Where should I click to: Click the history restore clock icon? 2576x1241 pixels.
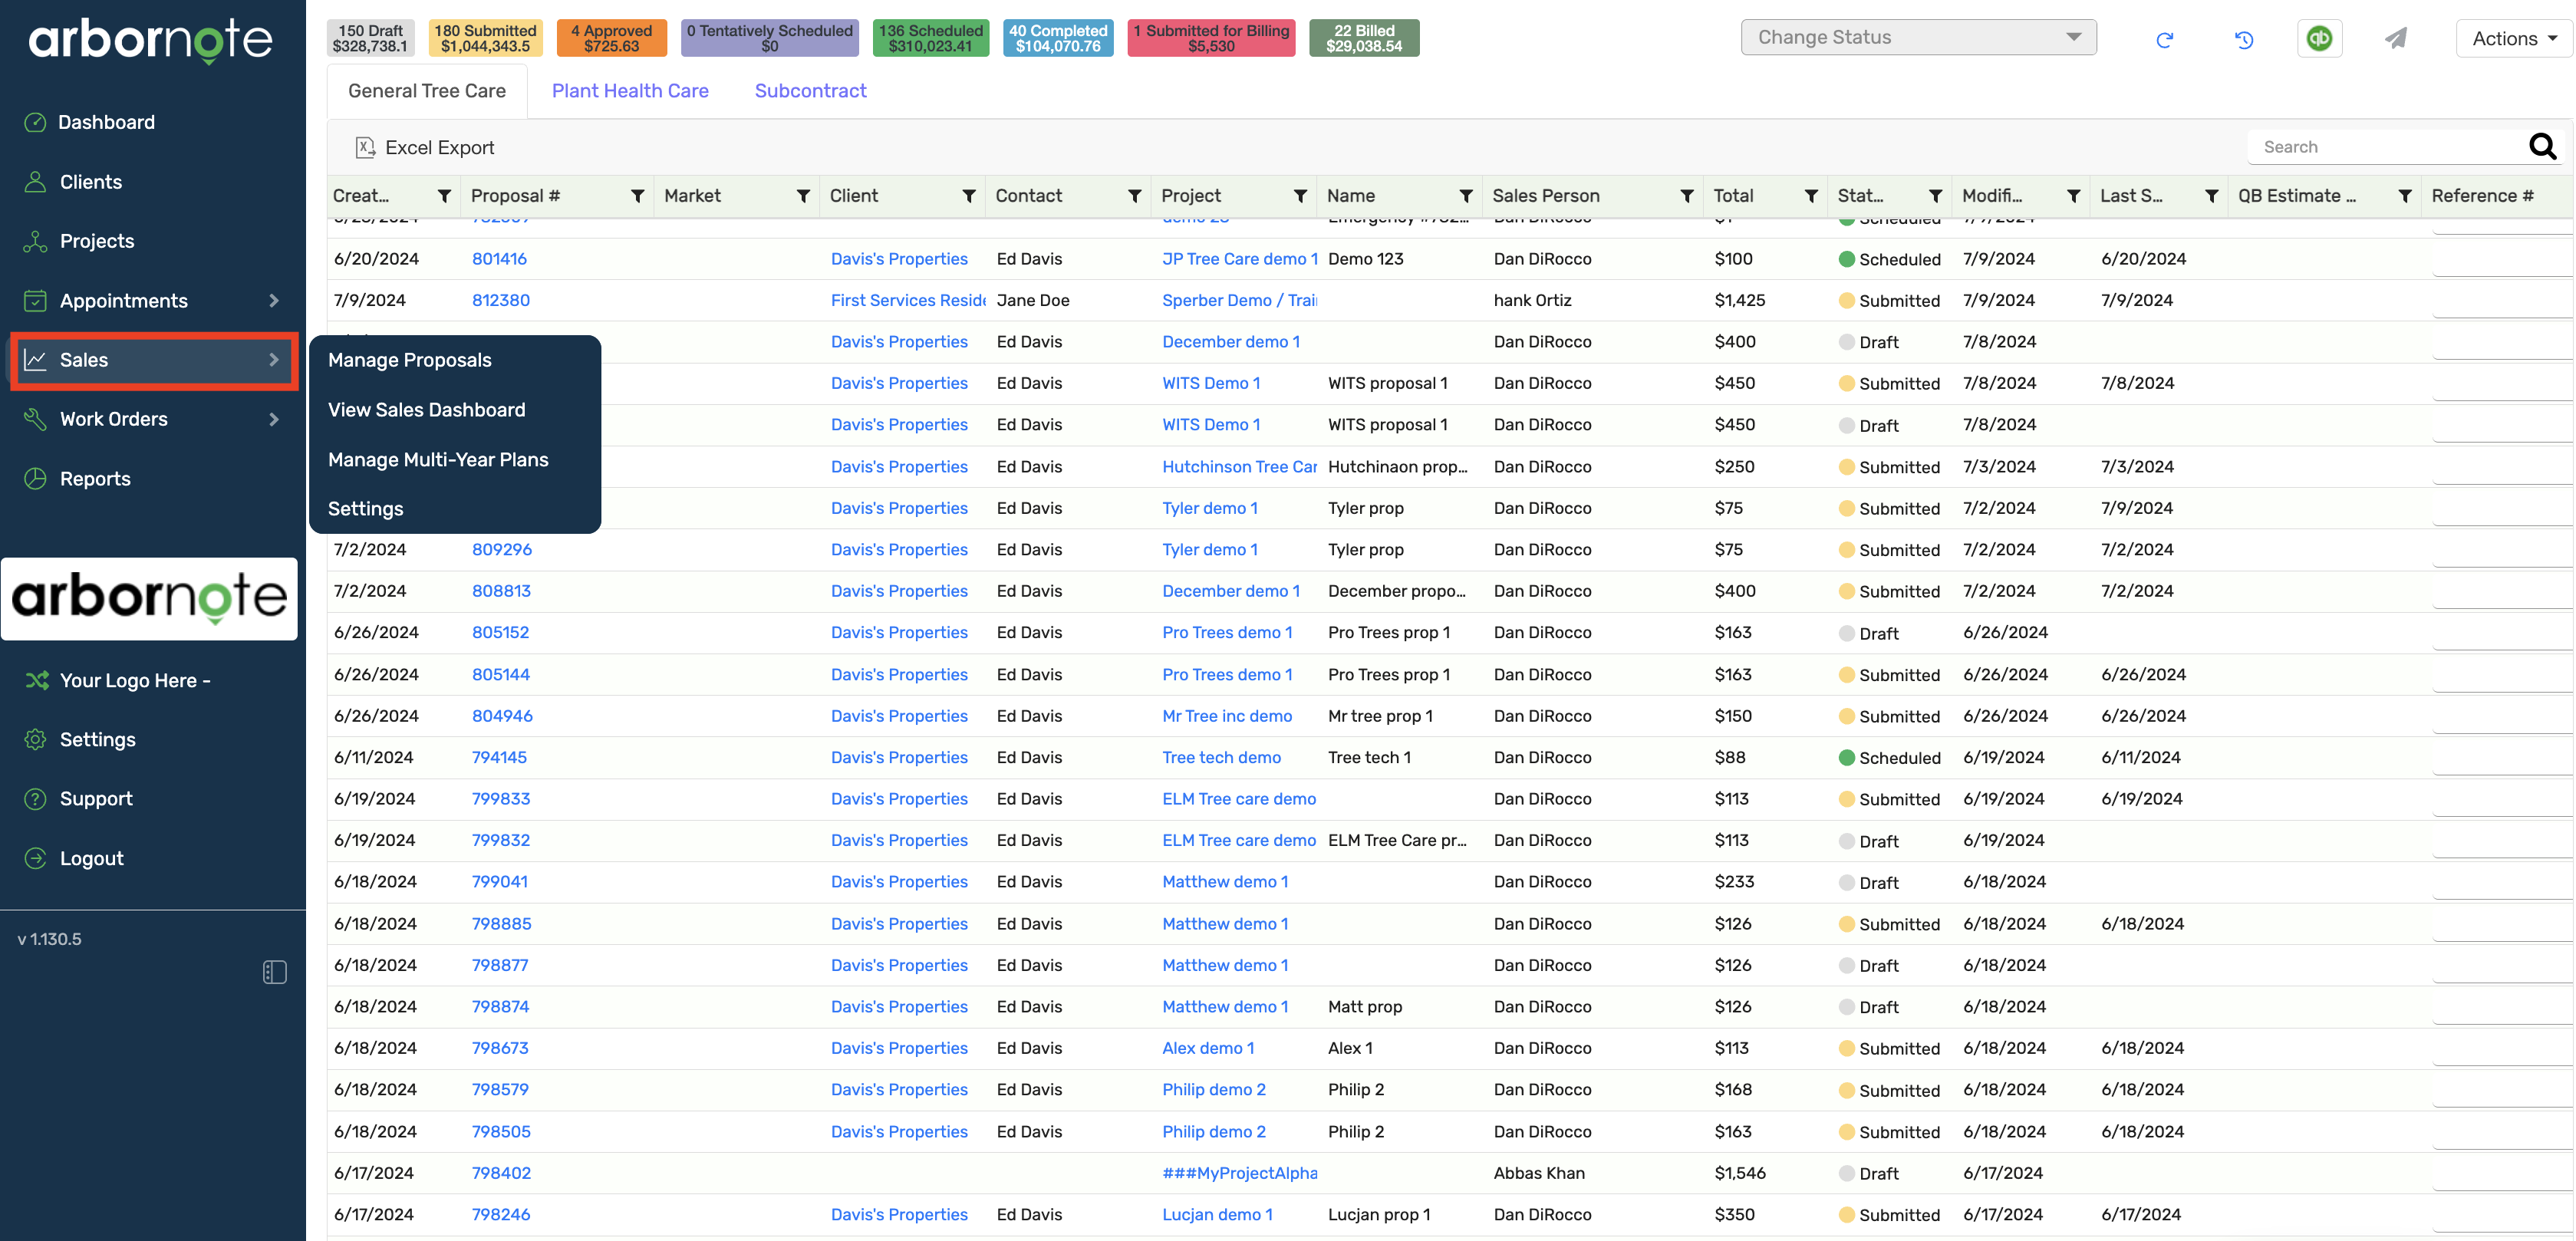coord(2244,40)
